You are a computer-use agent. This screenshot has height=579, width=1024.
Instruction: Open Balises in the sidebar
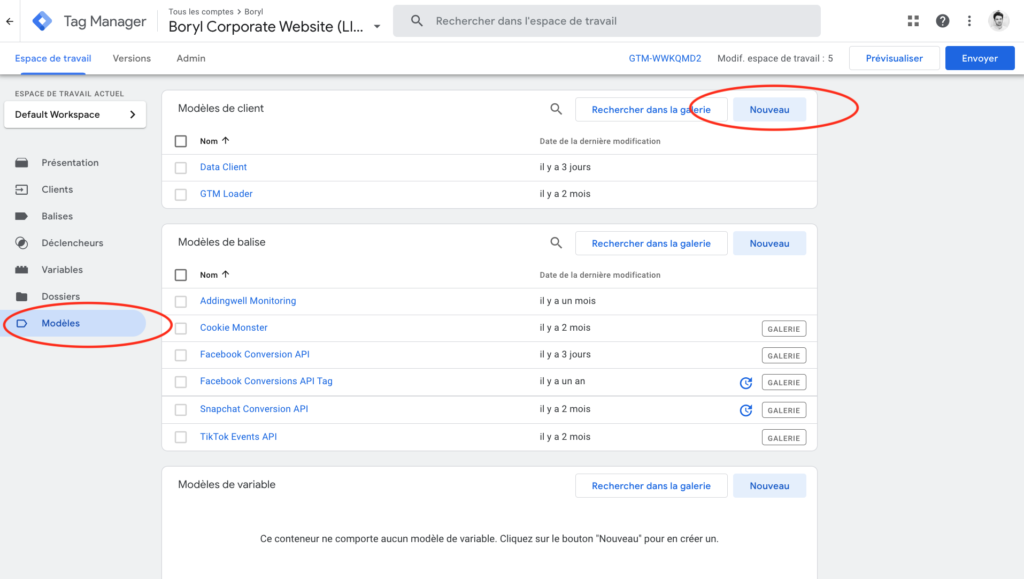pyautogui.click(x=57, y=216)
